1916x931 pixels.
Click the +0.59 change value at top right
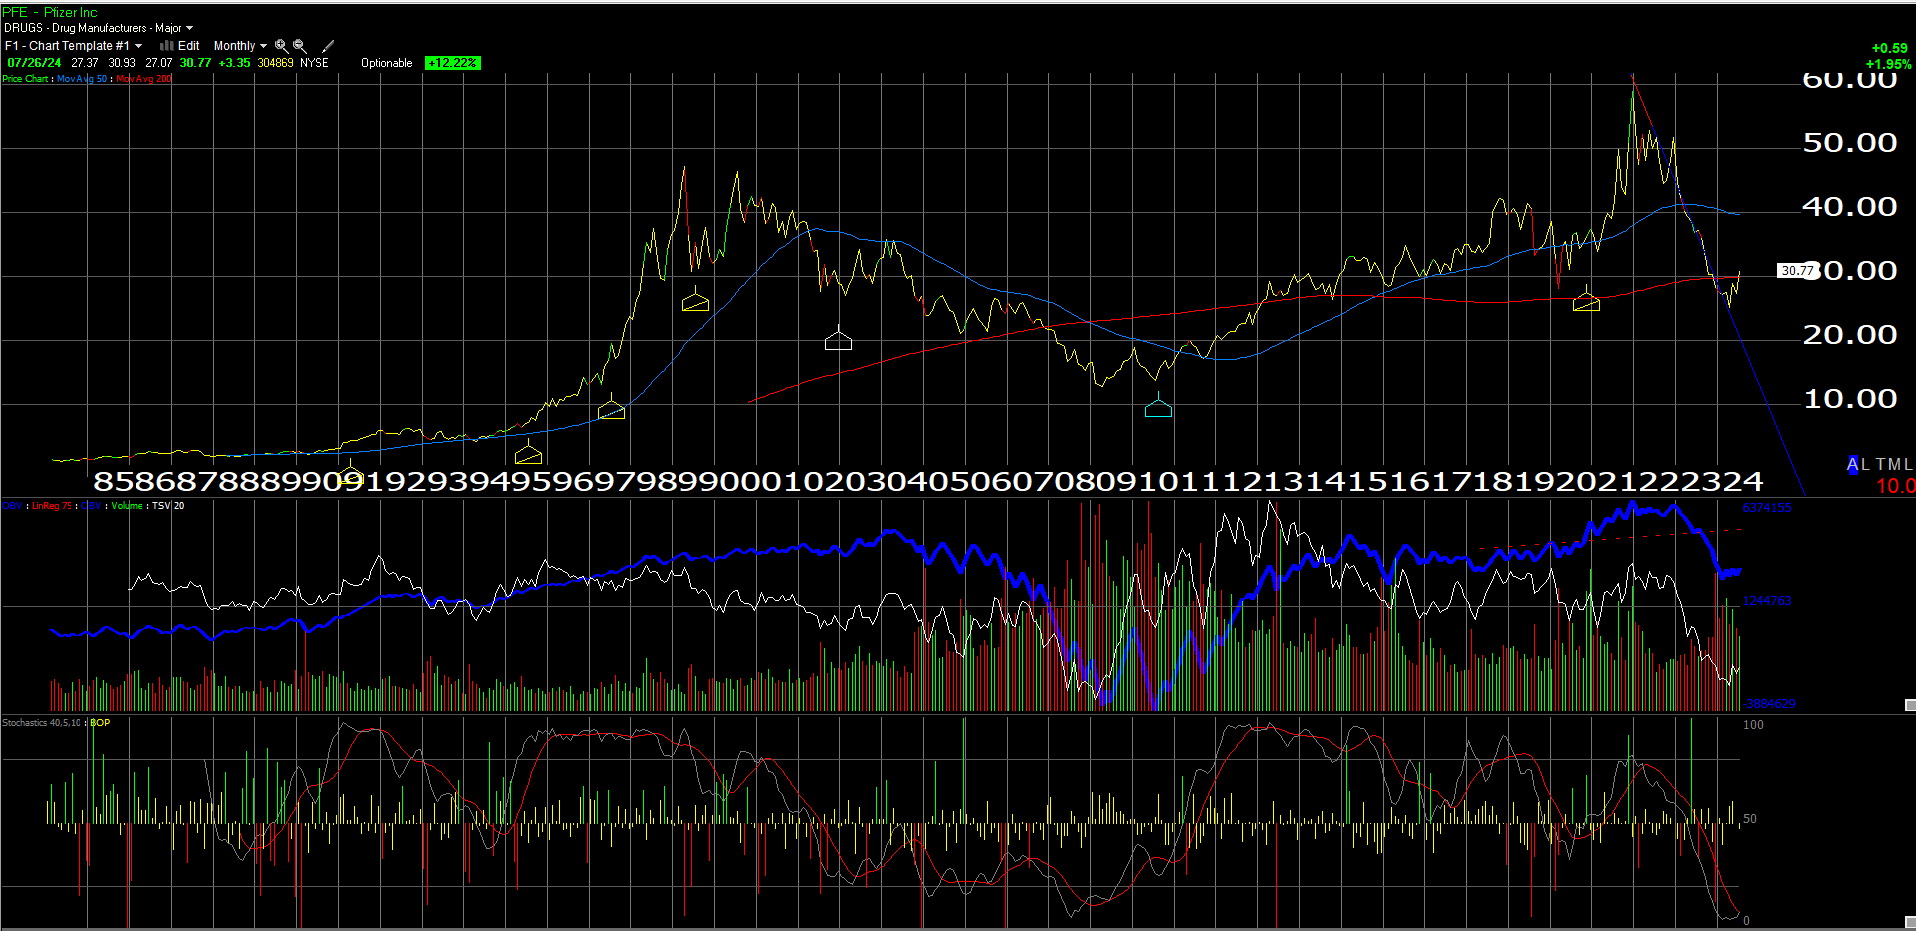[x=1889, y=48]
